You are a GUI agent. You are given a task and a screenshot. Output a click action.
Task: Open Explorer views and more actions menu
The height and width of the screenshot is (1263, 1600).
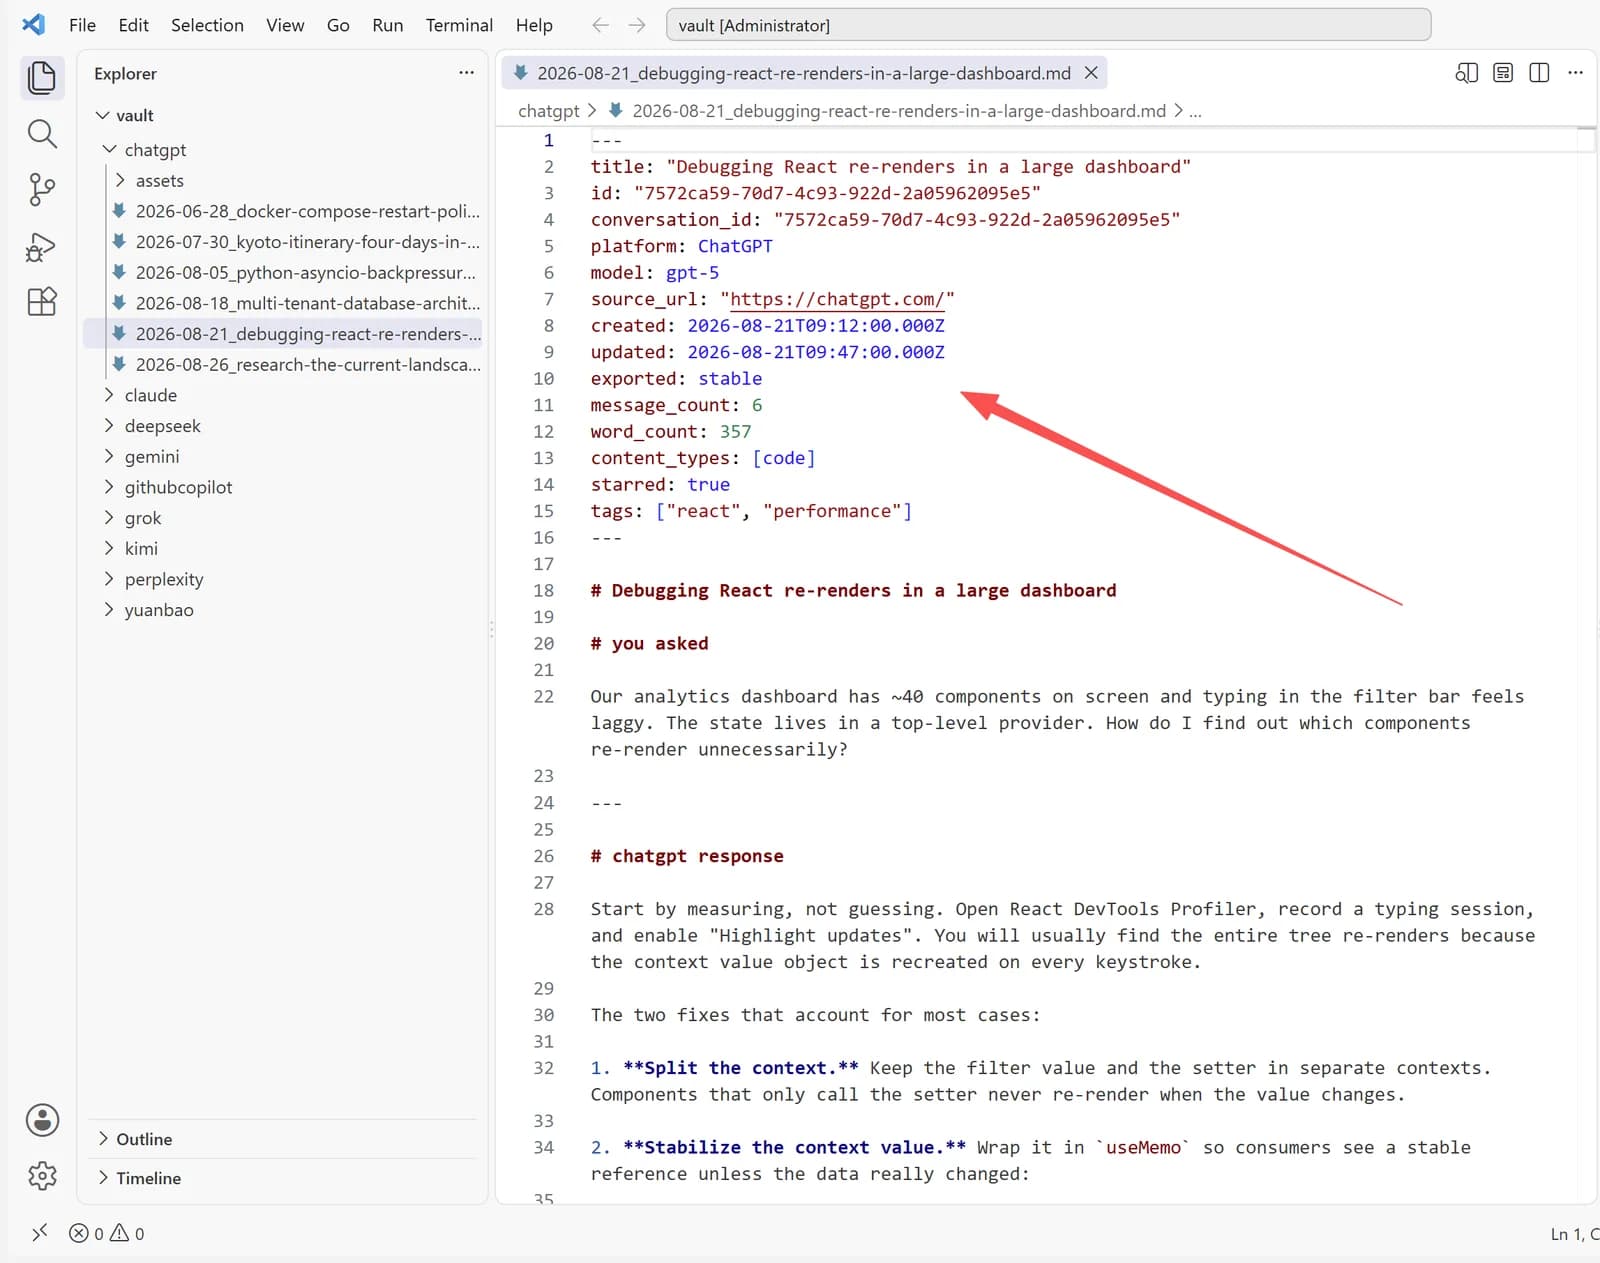pyautogui.click(x=466, y=73)
